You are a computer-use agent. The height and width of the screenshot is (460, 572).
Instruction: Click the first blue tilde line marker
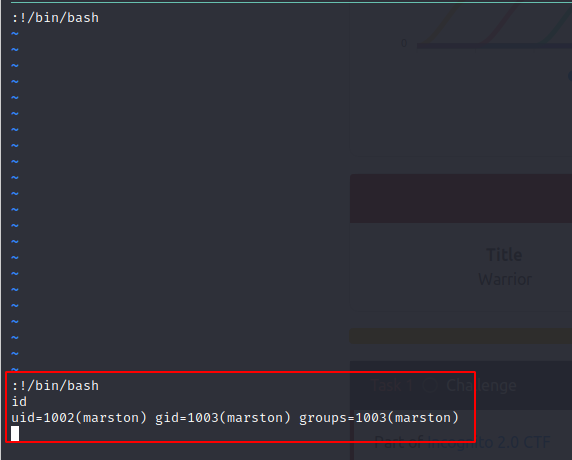coord(15,34)
